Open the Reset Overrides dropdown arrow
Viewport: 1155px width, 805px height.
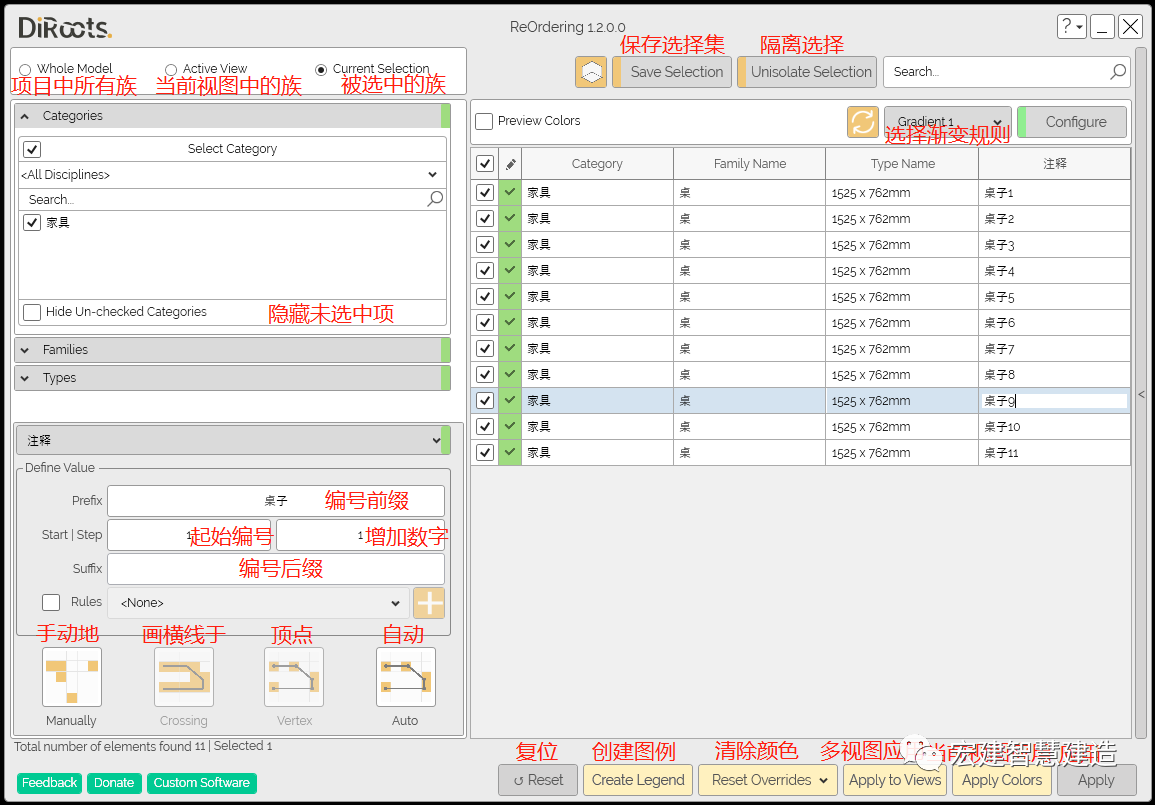coord(824,781)
